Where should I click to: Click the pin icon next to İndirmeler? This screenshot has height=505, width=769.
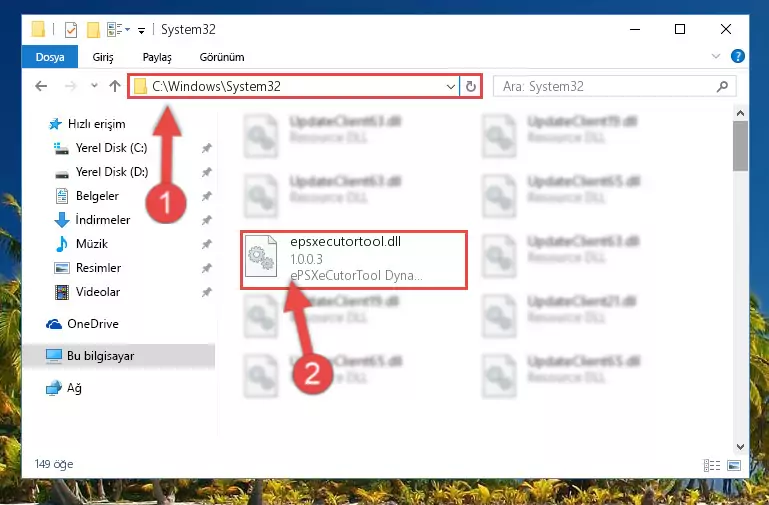(x=206, y=220)
